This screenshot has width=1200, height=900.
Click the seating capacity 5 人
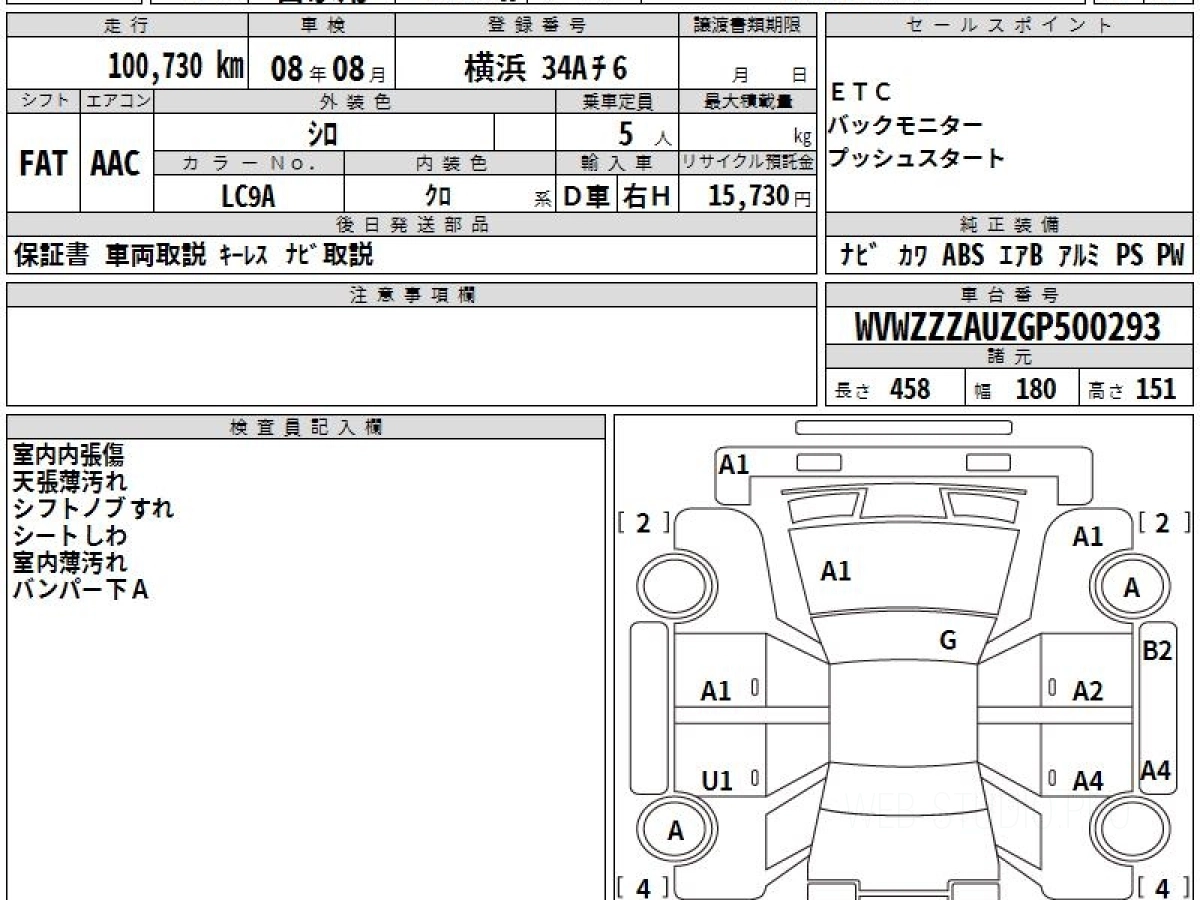pyautogui.click(x=643, y=133)
